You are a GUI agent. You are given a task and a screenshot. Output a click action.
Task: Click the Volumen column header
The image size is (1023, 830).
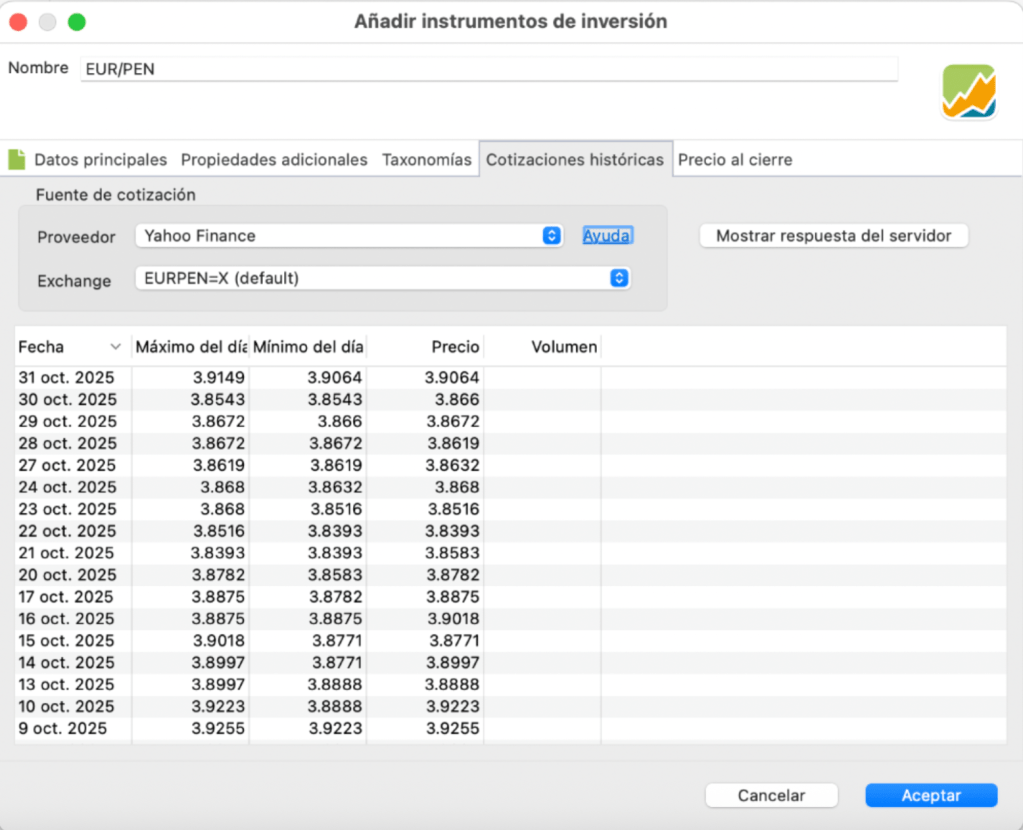point(542,347)
